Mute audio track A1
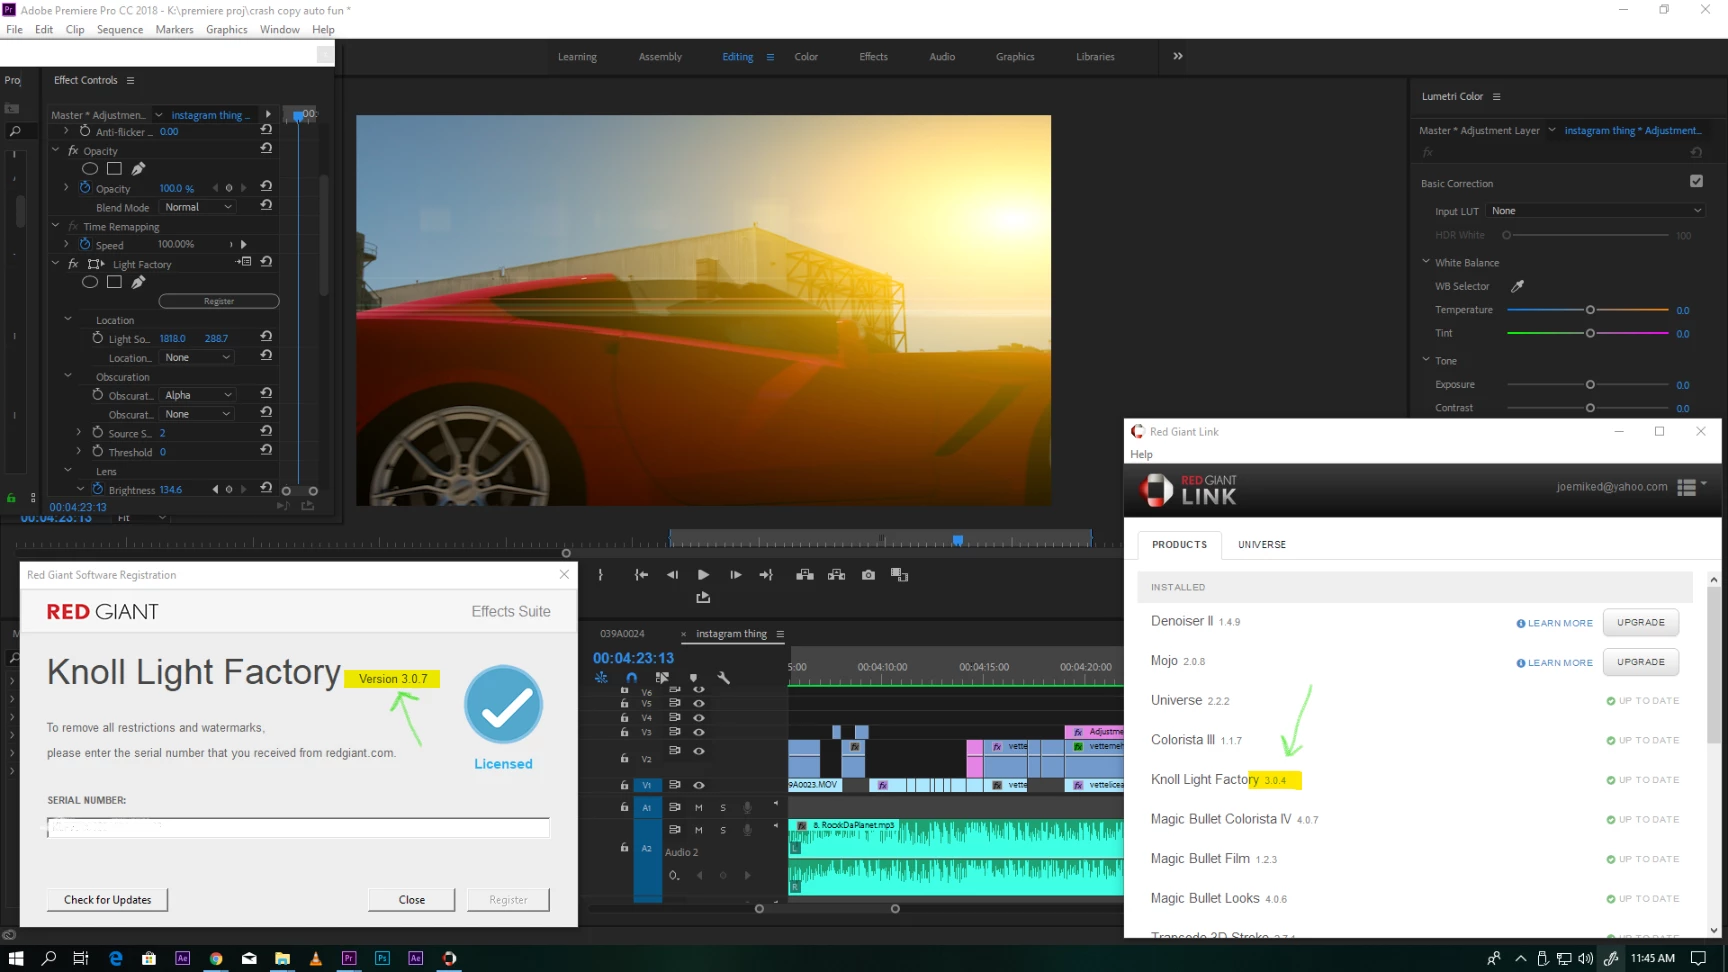 tap(698, 807)
